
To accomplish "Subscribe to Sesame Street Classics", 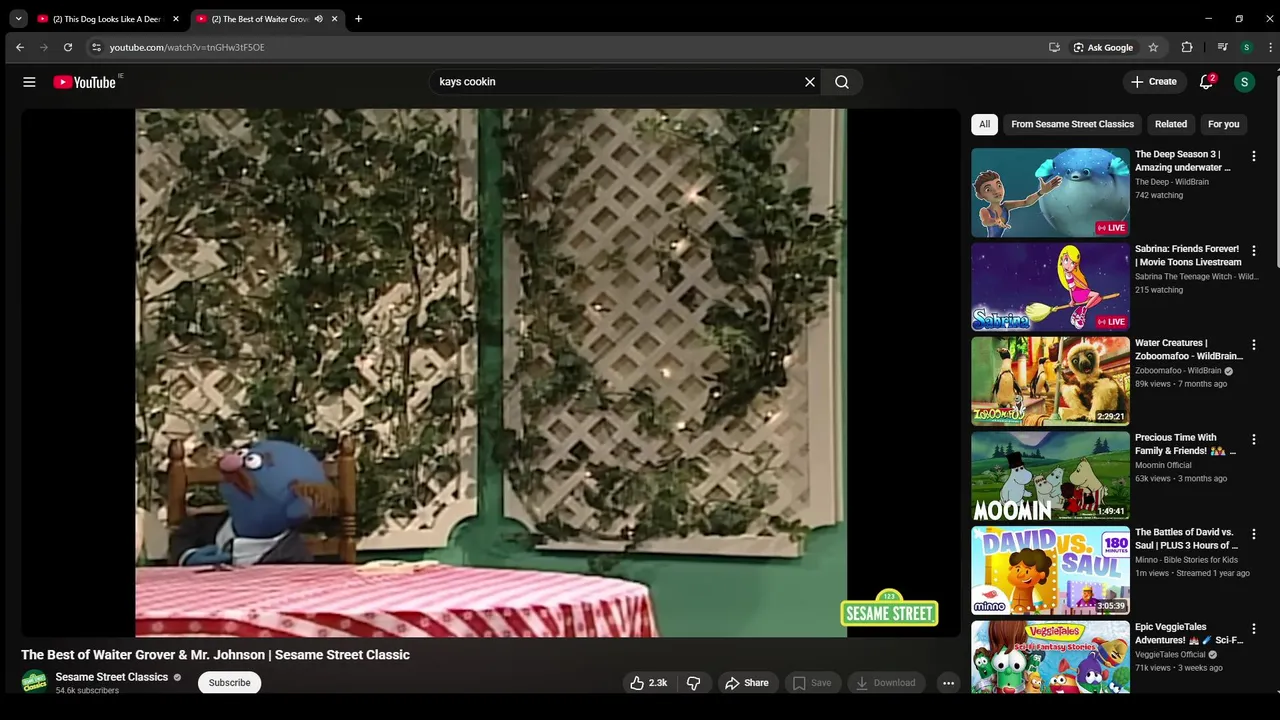I will tap(229, 683).
